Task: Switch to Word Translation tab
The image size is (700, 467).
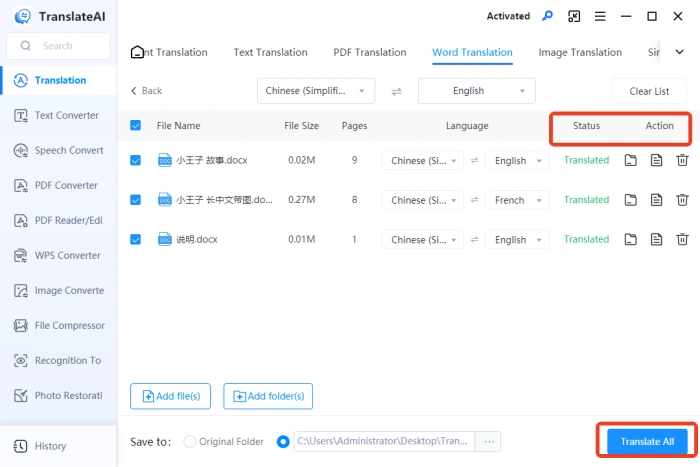Action: pyautogui.click(x=472, y=52)
